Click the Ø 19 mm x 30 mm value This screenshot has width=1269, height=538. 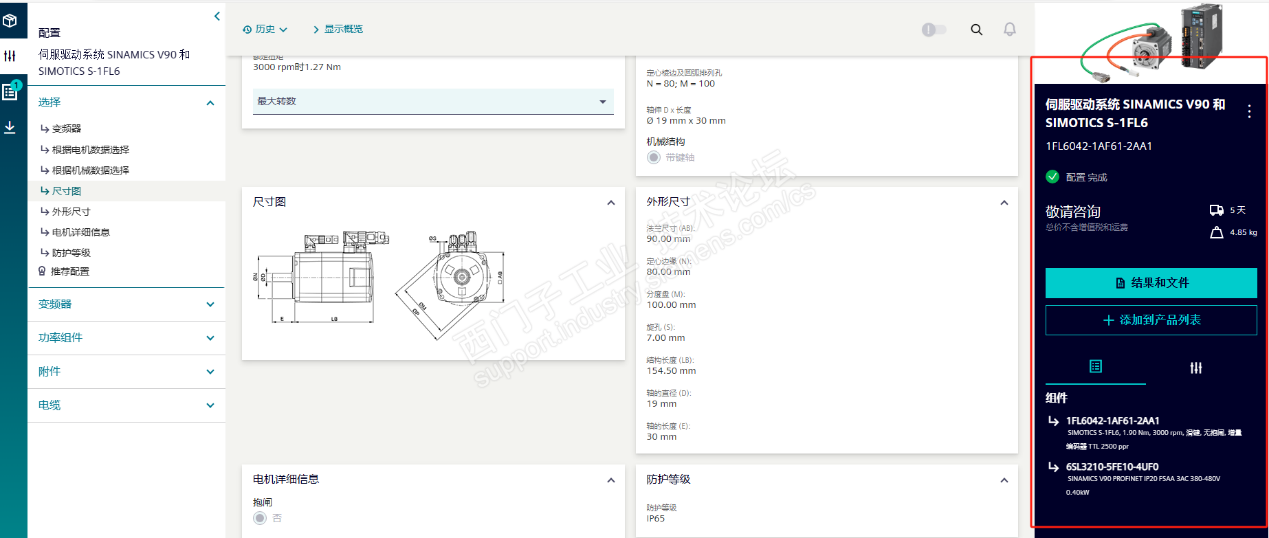click(686, 121)
